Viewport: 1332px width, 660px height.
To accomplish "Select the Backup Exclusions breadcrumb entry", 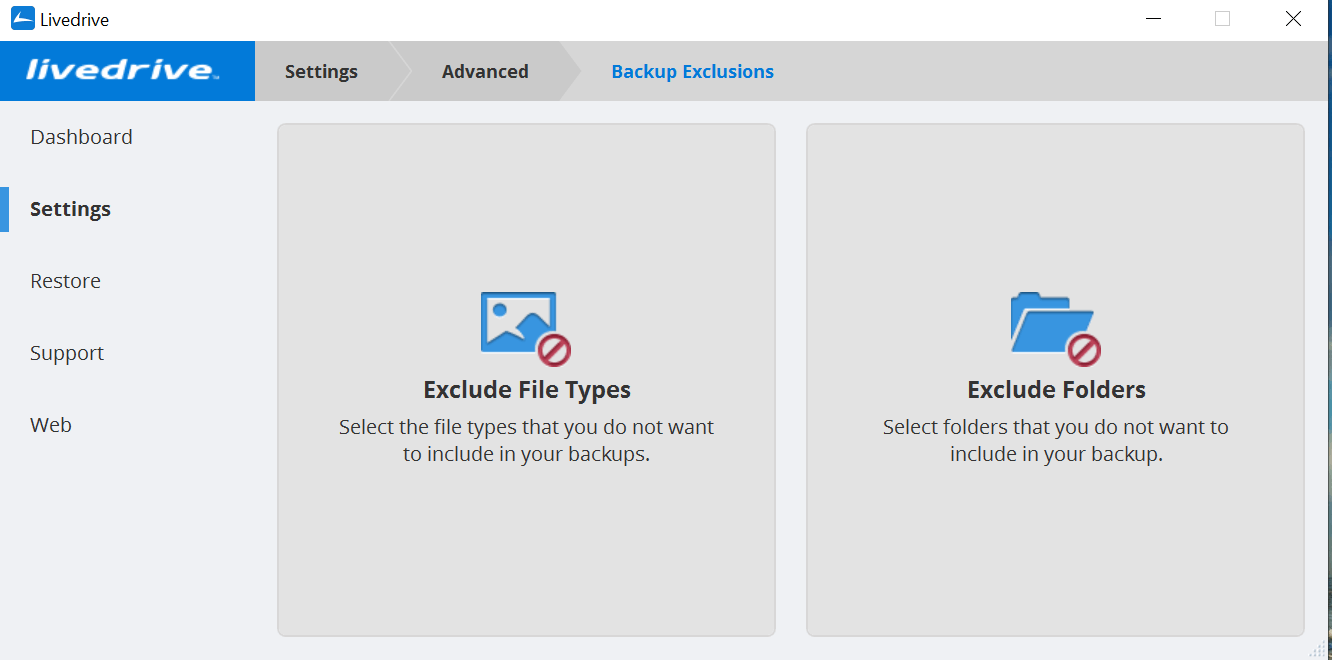I will pyautogui.click(x=692, y=71).
